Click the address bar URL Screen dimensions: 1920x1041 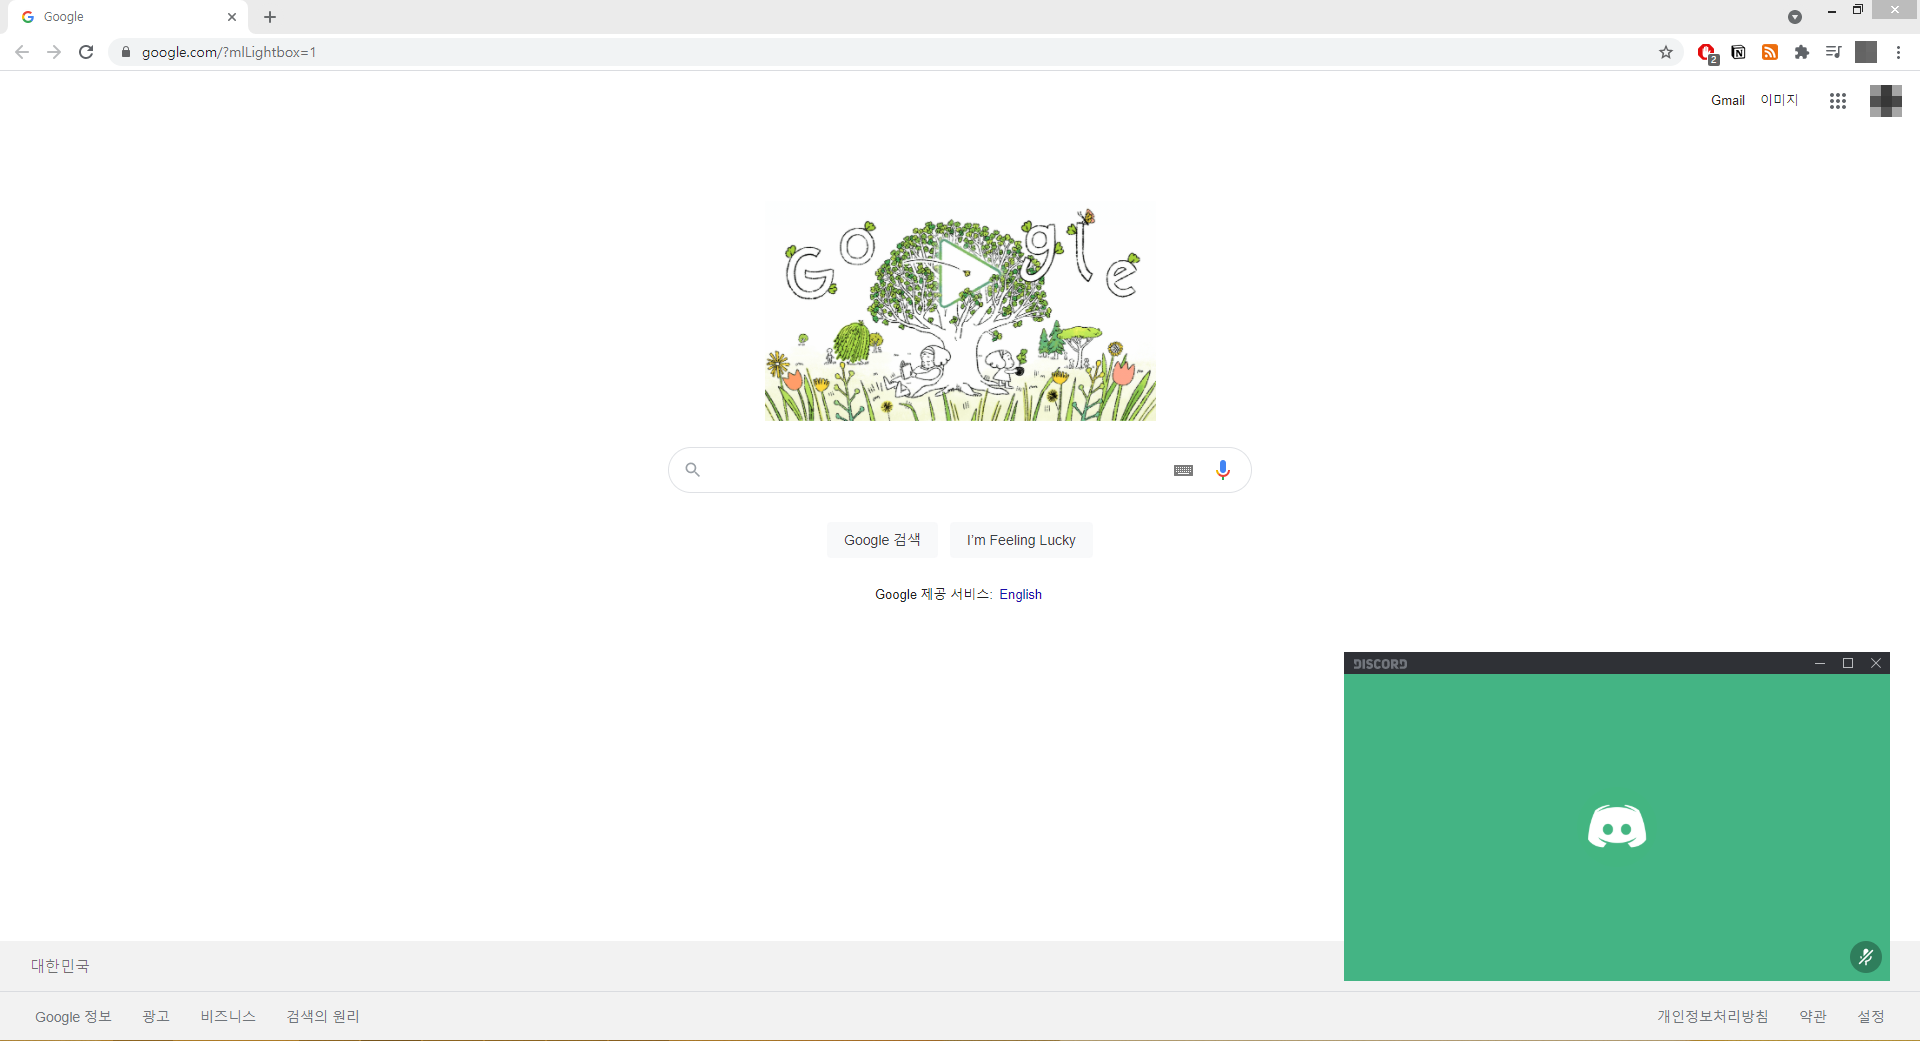pyautogui.click(x=229, y=52)
